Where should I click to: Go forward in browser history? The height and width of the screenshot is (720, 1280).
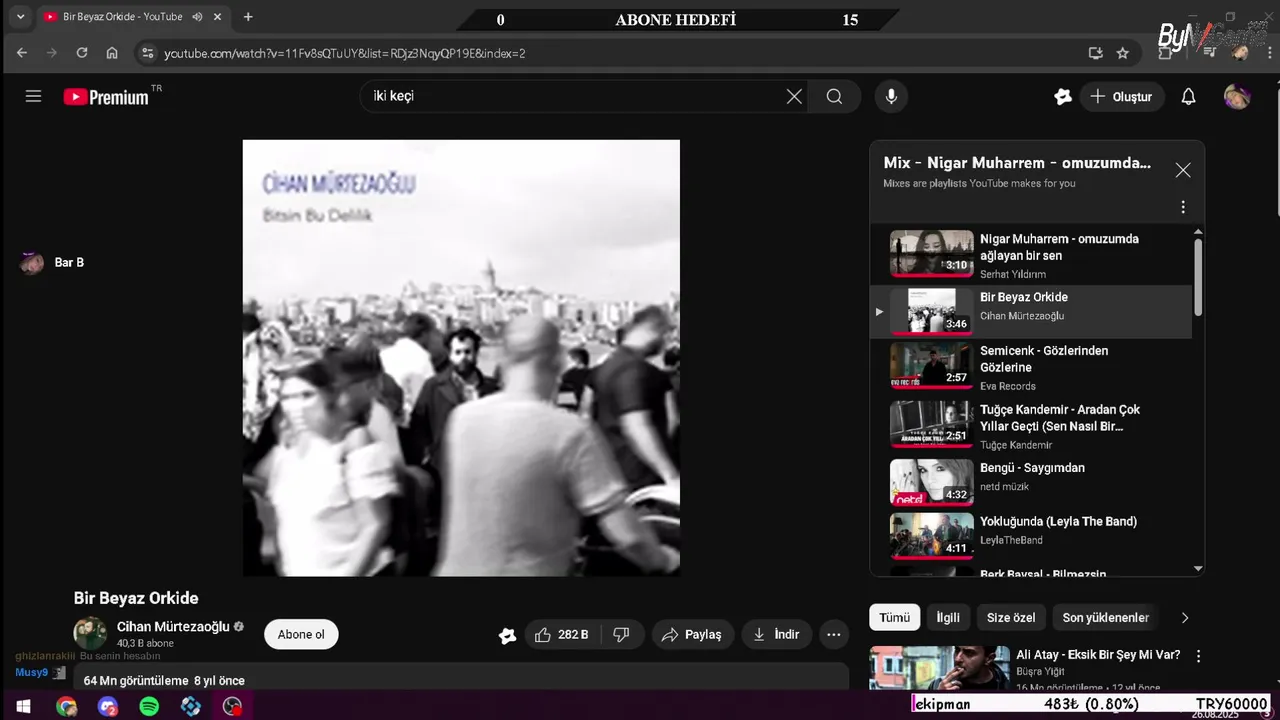pyautogui.click(x=52, y=53)
